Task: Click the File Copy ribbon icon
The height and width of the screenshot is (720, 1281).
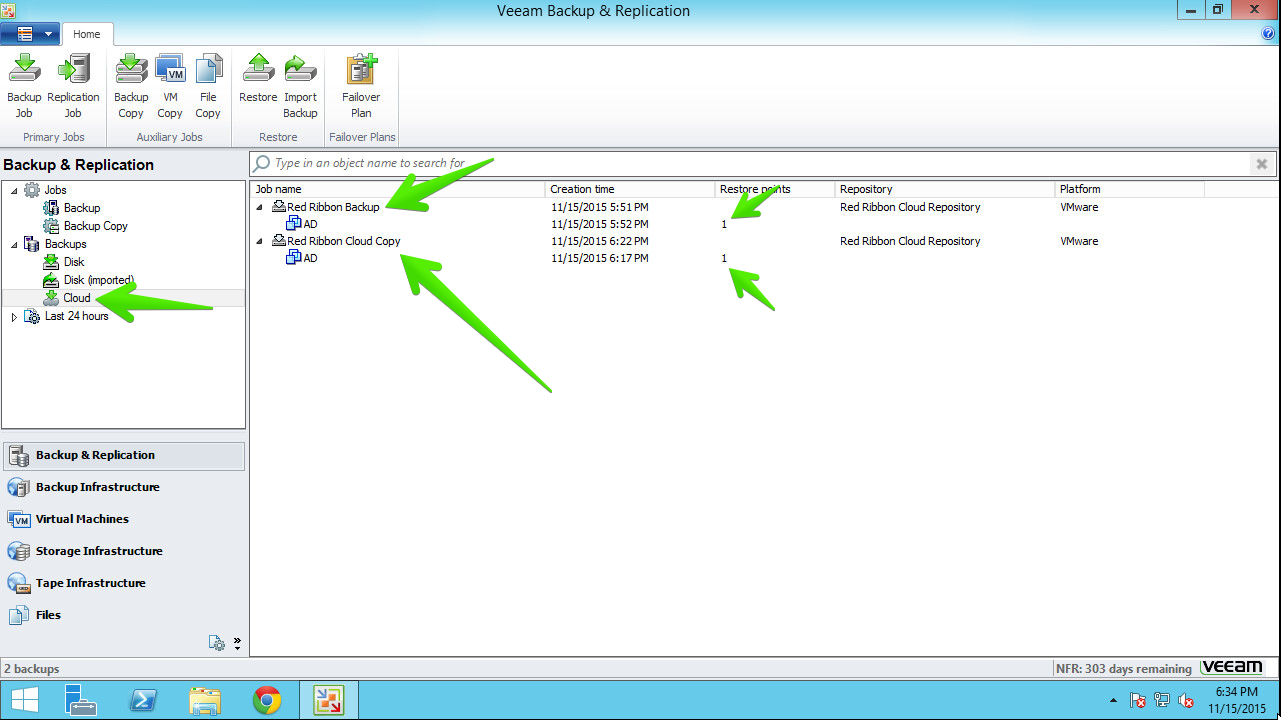Action: 208,86
